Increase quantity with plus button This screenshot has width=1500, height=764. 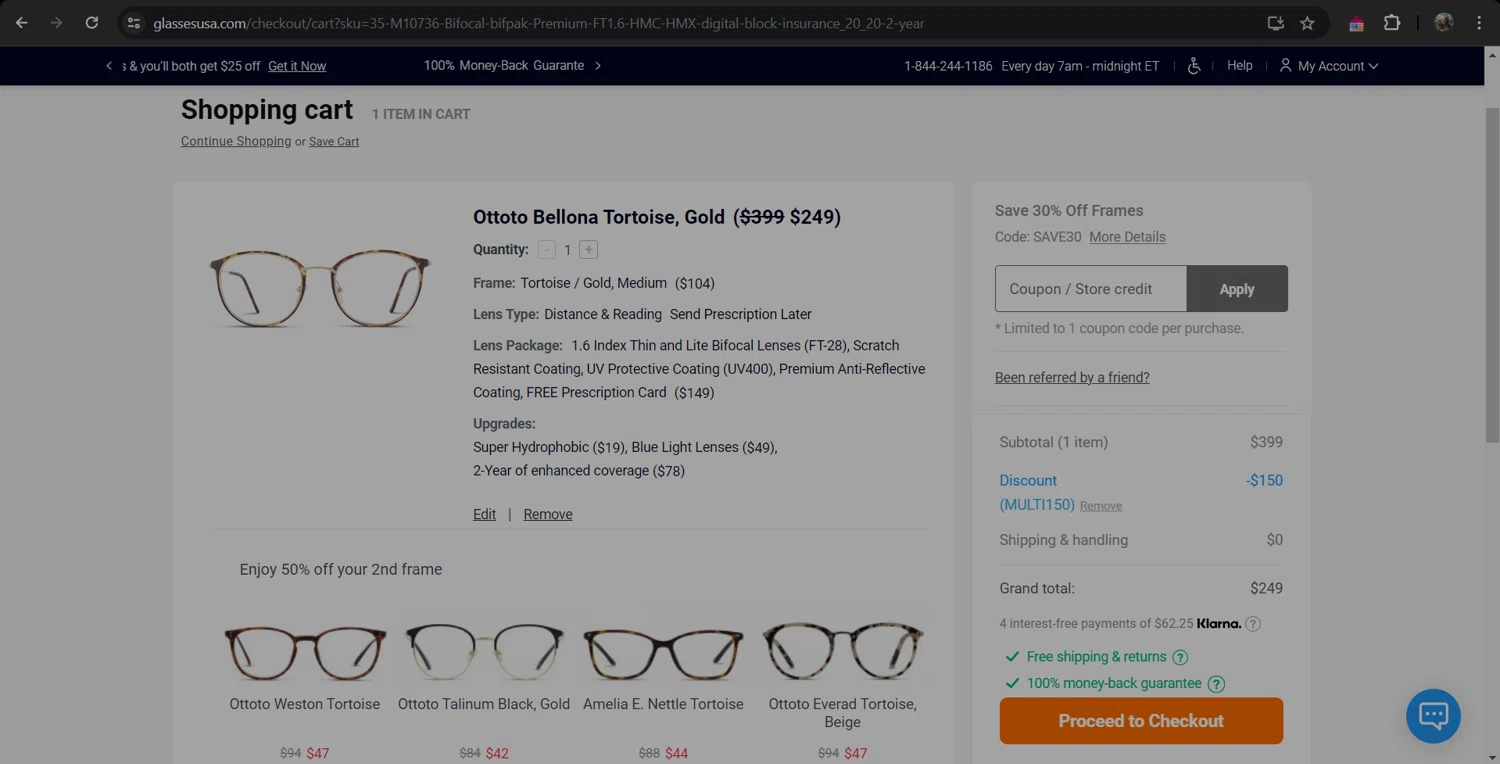coord(588,250)
